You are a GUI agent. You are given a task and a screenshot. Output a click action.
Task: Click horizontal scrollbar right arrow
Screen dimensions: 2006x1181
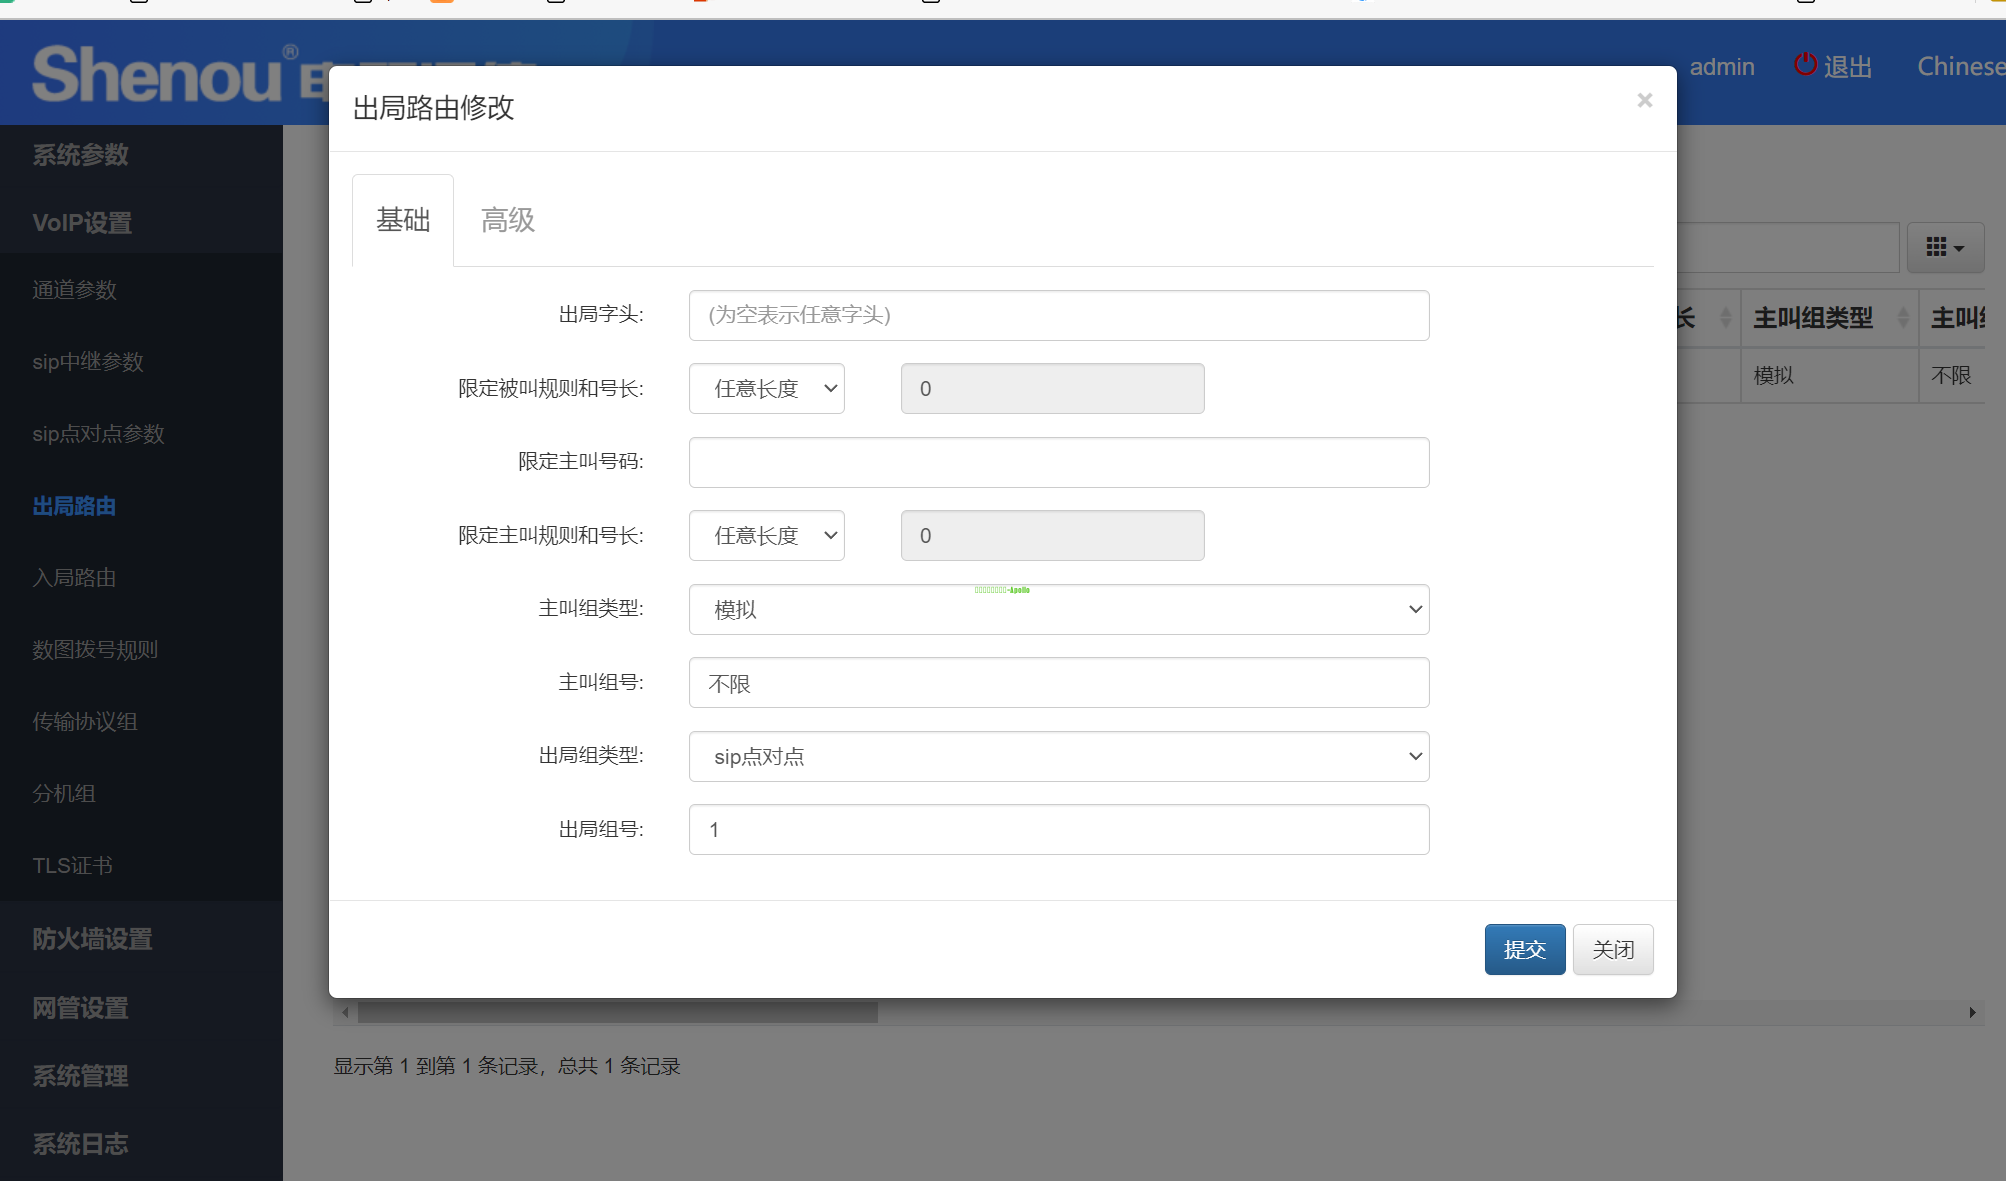pos(1972,1012)
